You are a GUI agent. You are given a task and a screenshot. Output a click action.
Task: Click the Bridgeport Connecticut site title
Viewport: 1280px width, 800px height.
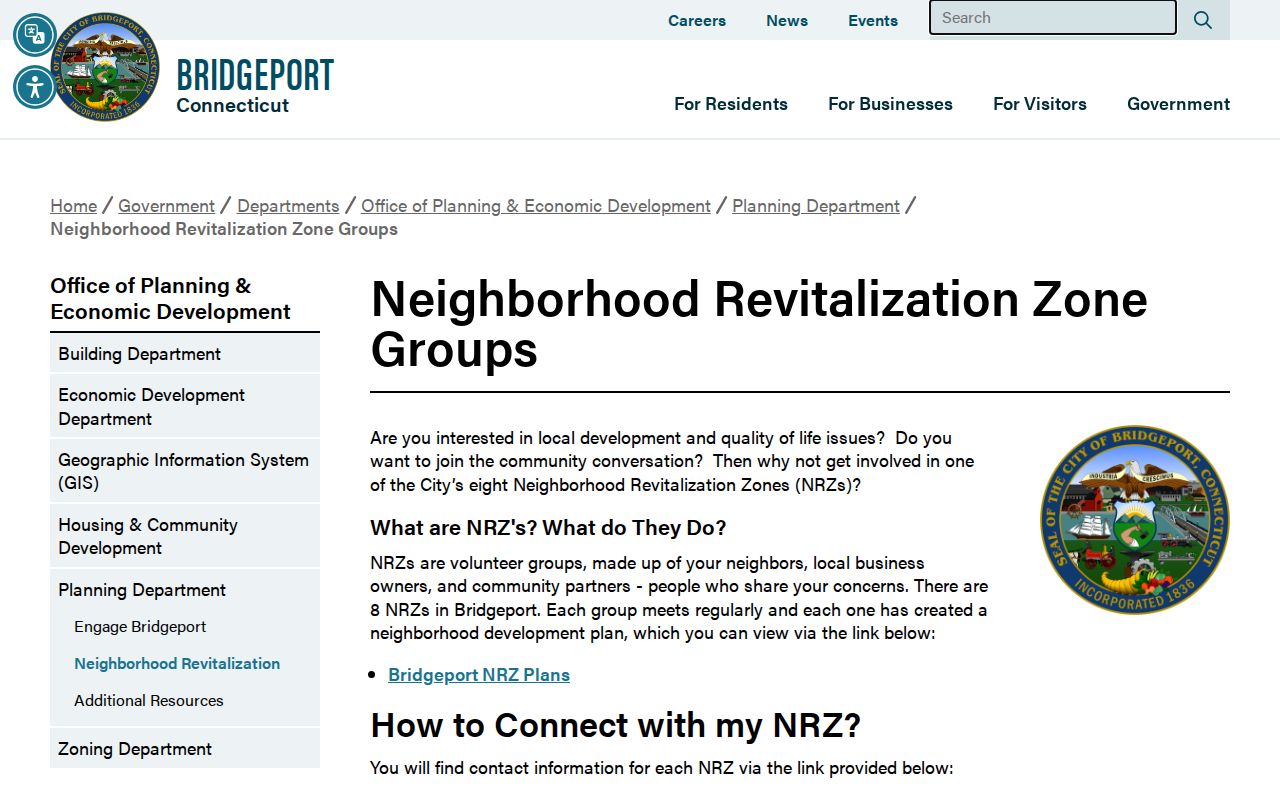255,86
